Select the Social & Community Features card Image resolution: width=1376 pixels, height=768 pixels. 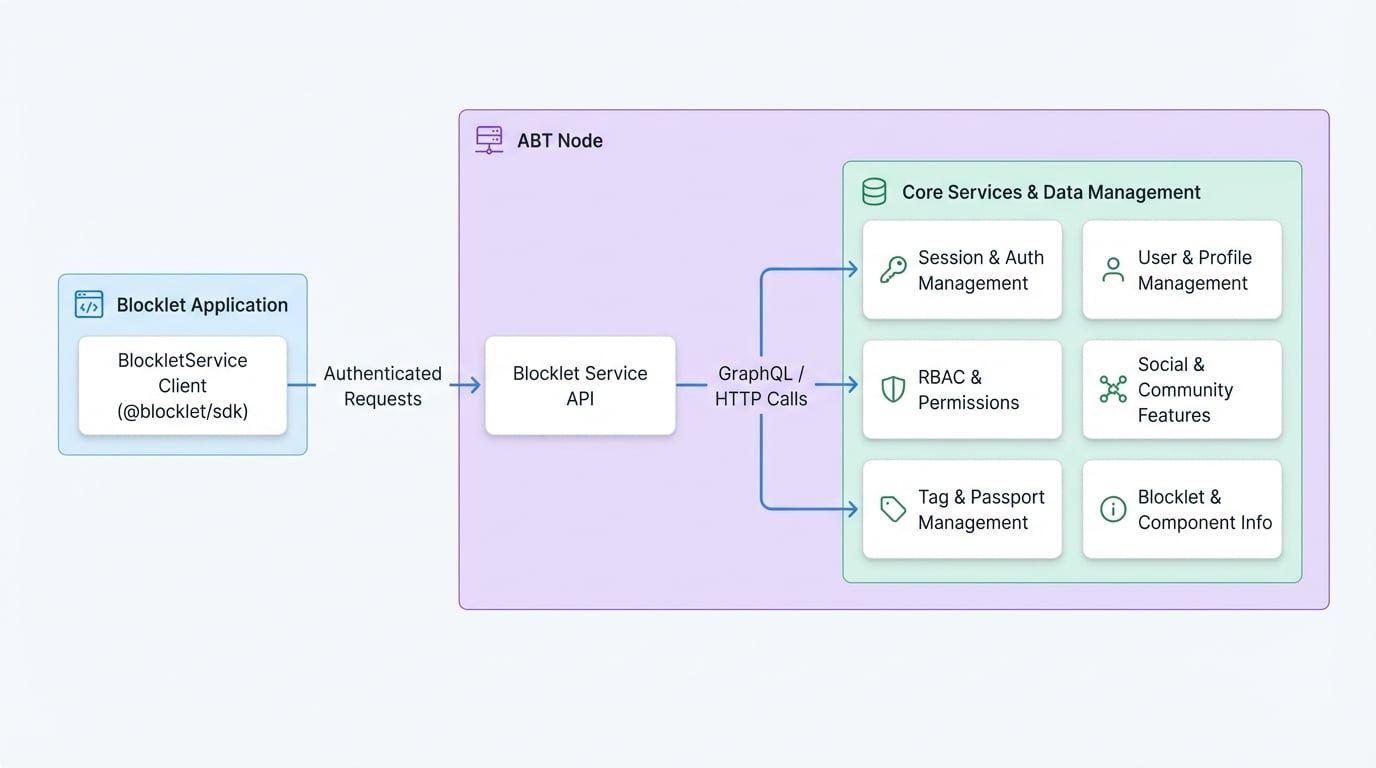coord(1182,390)
